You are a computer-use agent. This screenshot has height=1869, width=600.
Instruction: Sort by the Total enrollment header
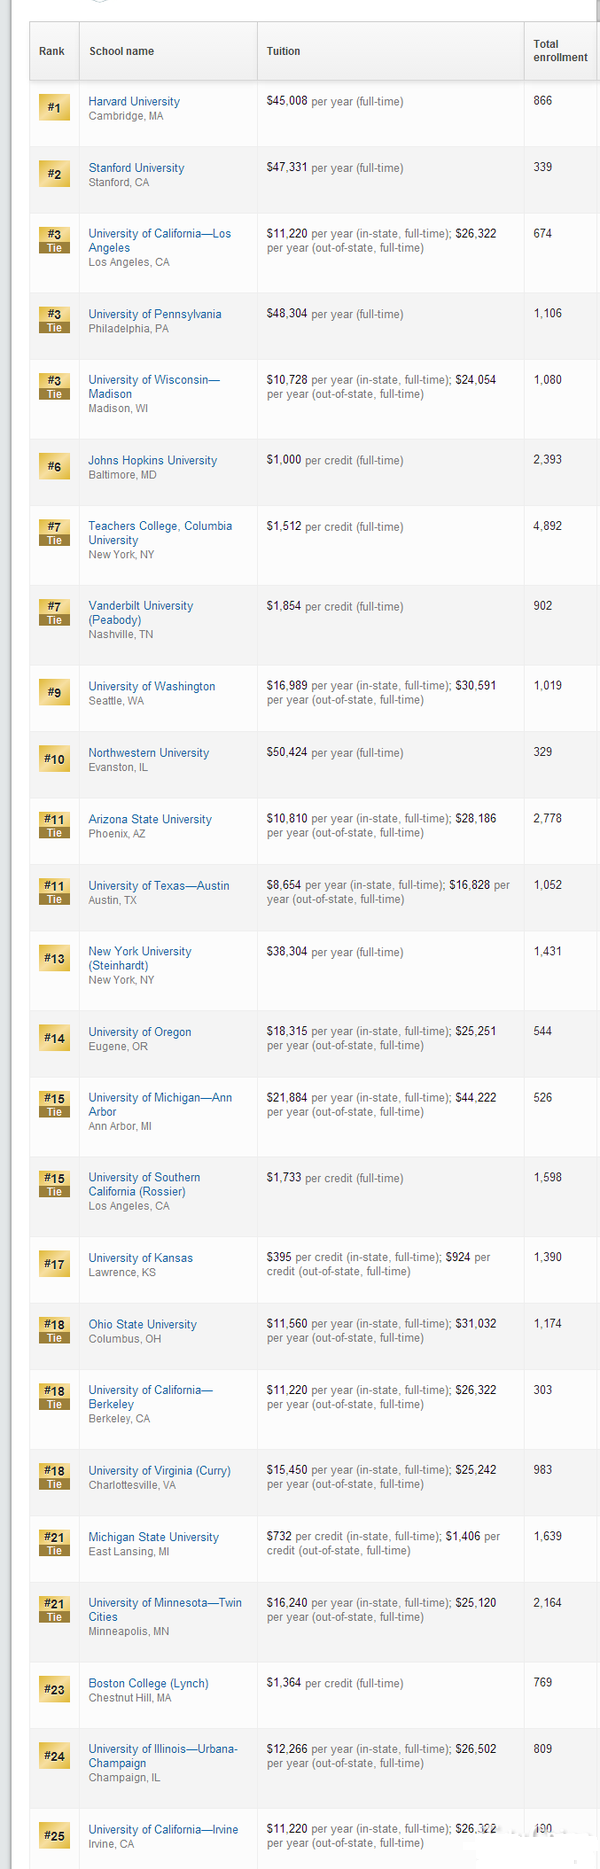[560, 51]
